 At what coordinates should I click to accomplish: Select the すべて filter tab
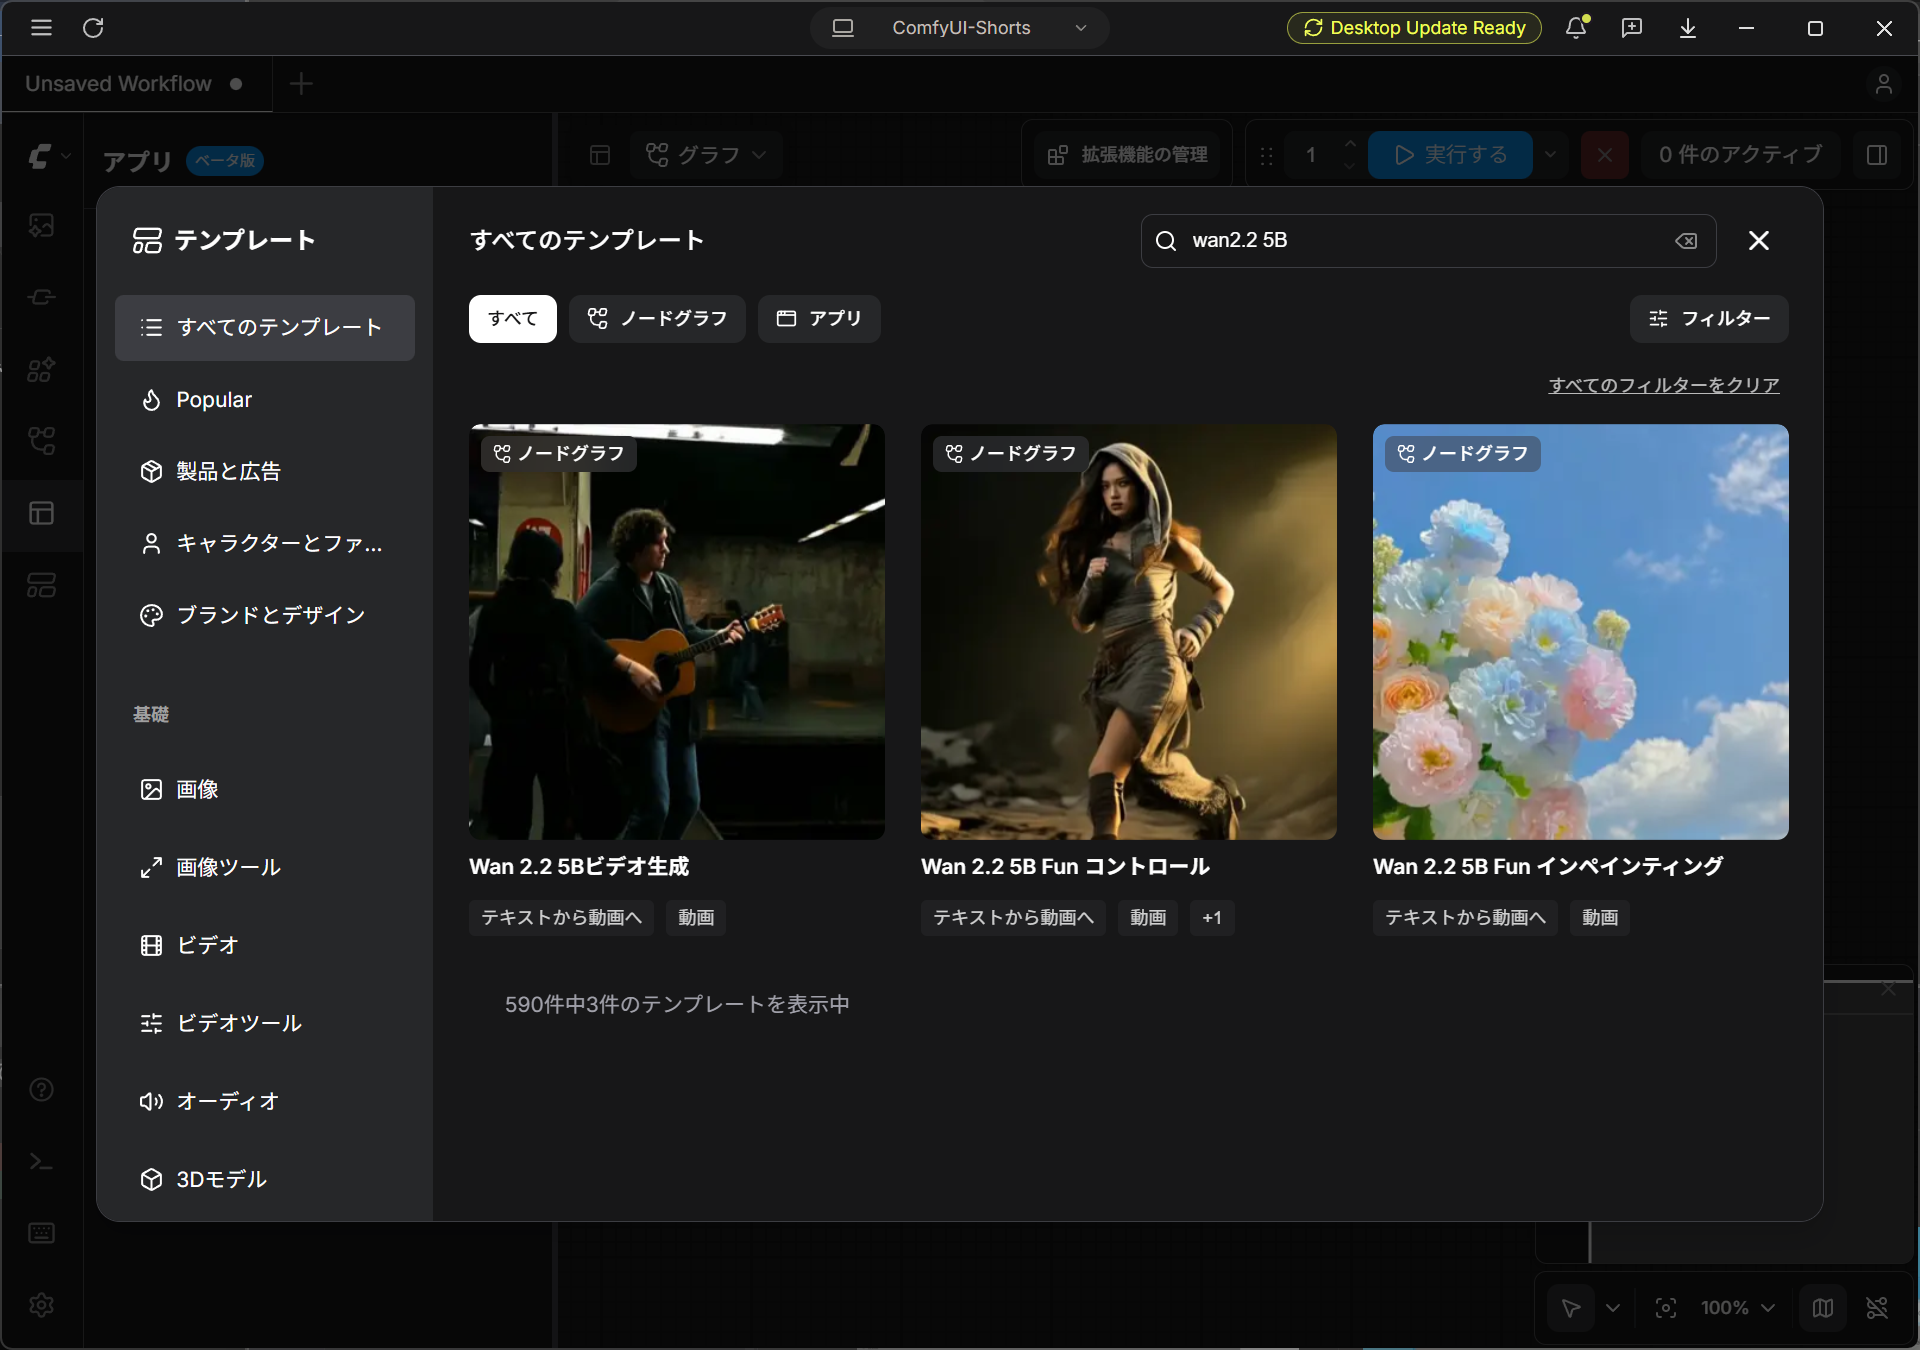(513, 319)
